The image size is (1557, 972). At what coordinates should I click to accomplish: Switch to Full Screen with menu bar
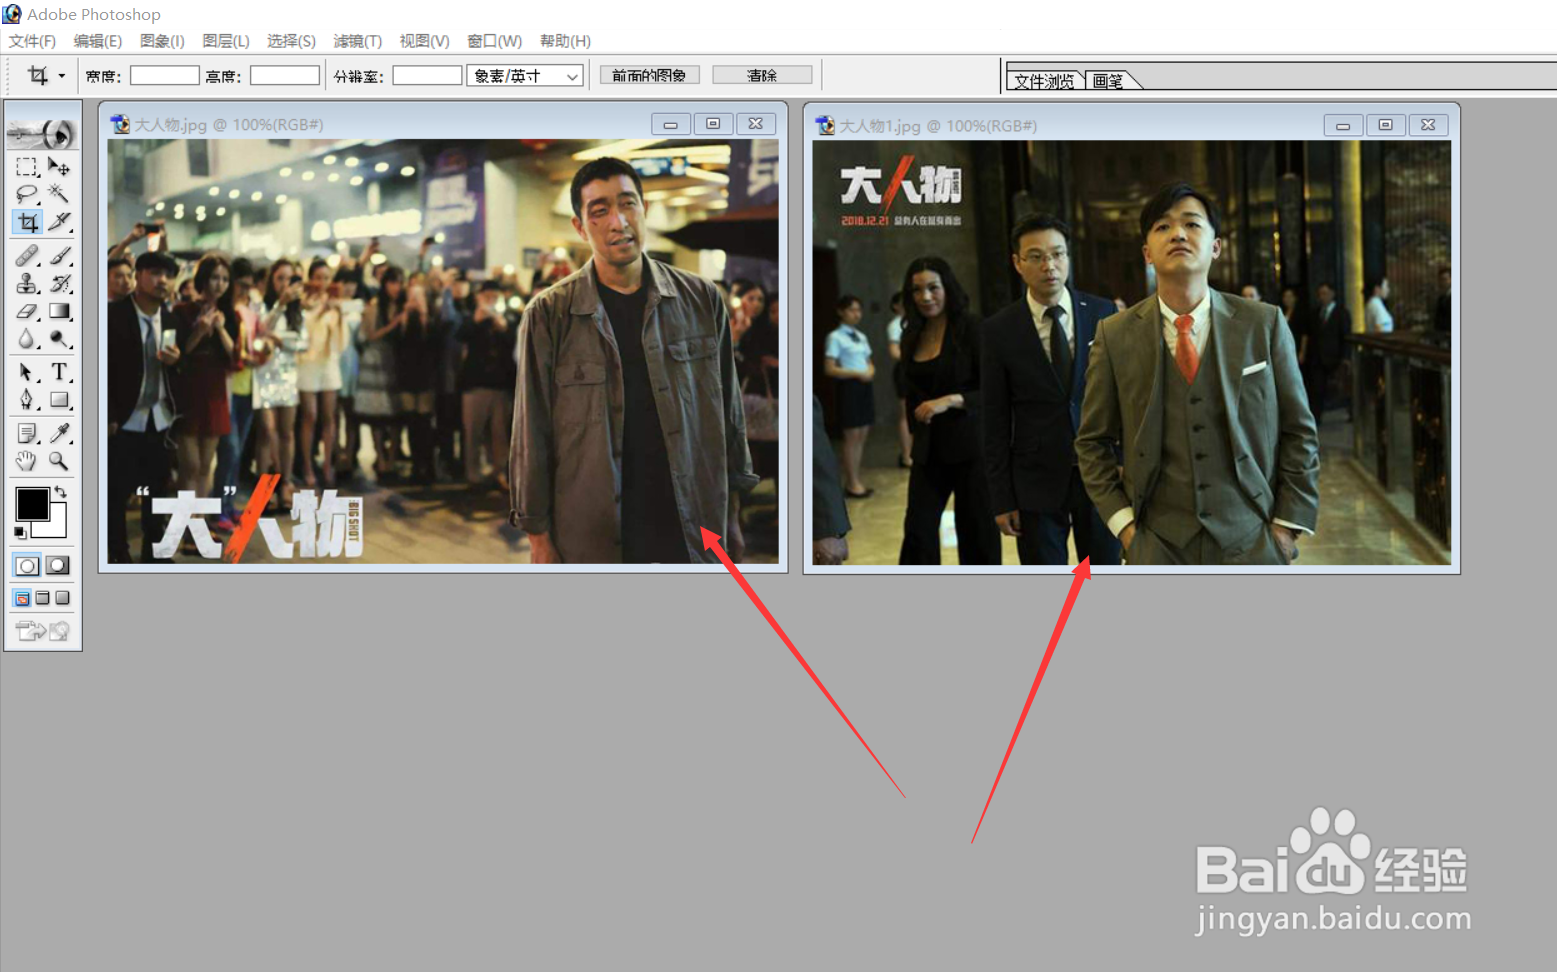coord(42,598)
